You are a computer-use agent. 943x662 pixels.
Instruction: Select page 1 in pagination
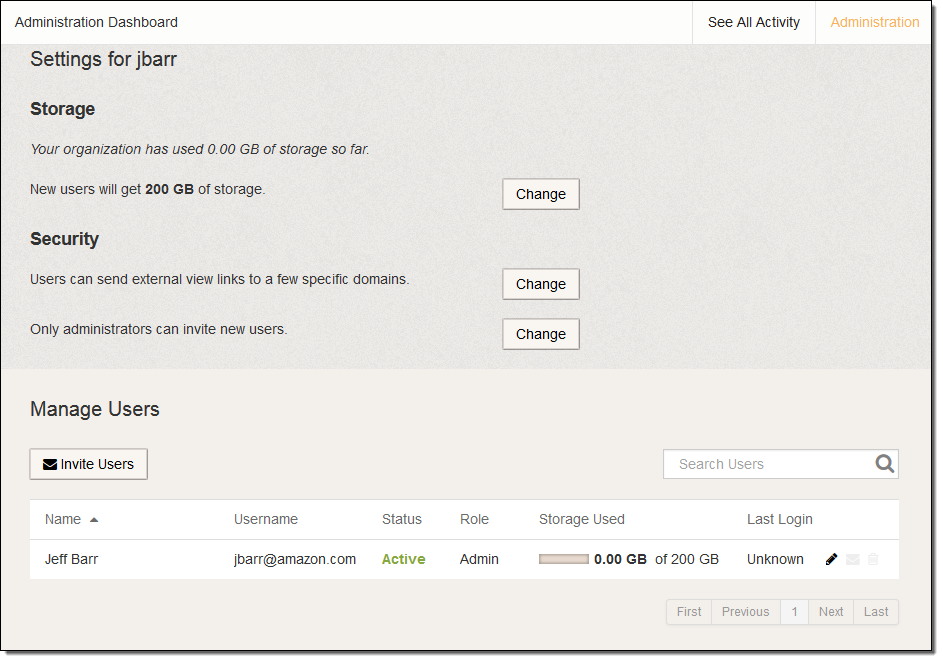(794, 611)
